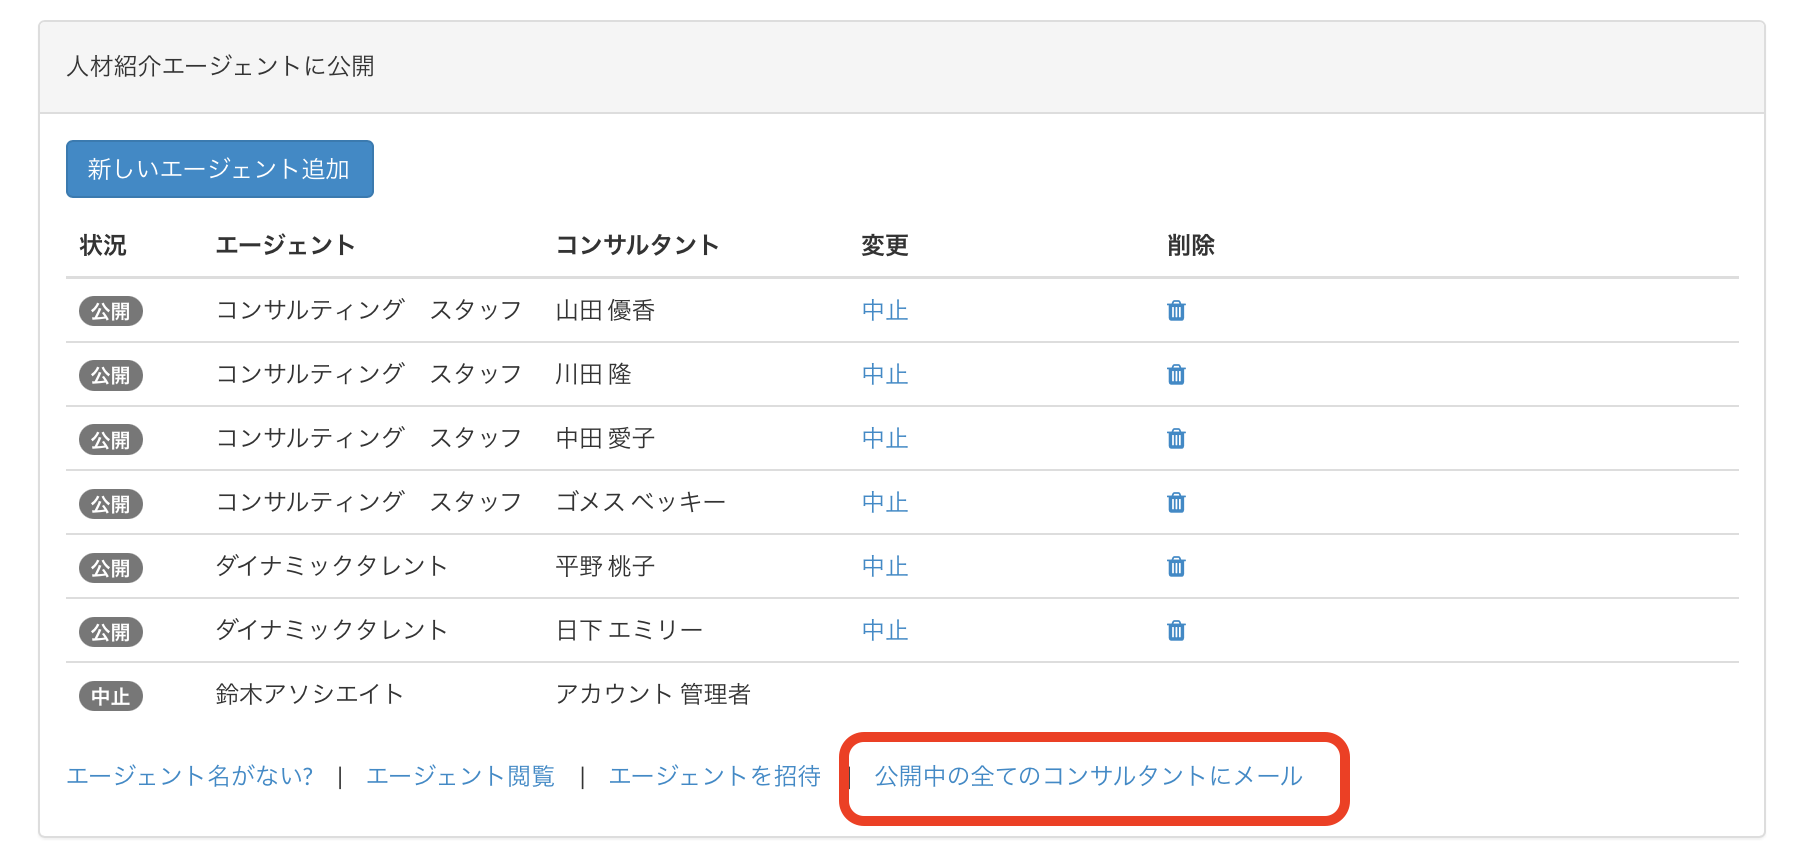The width and height of the screenshot is (1804, 860).
Task: Click 中止 status badge for 鈴木アソシエイト
Action: point(110,696)
